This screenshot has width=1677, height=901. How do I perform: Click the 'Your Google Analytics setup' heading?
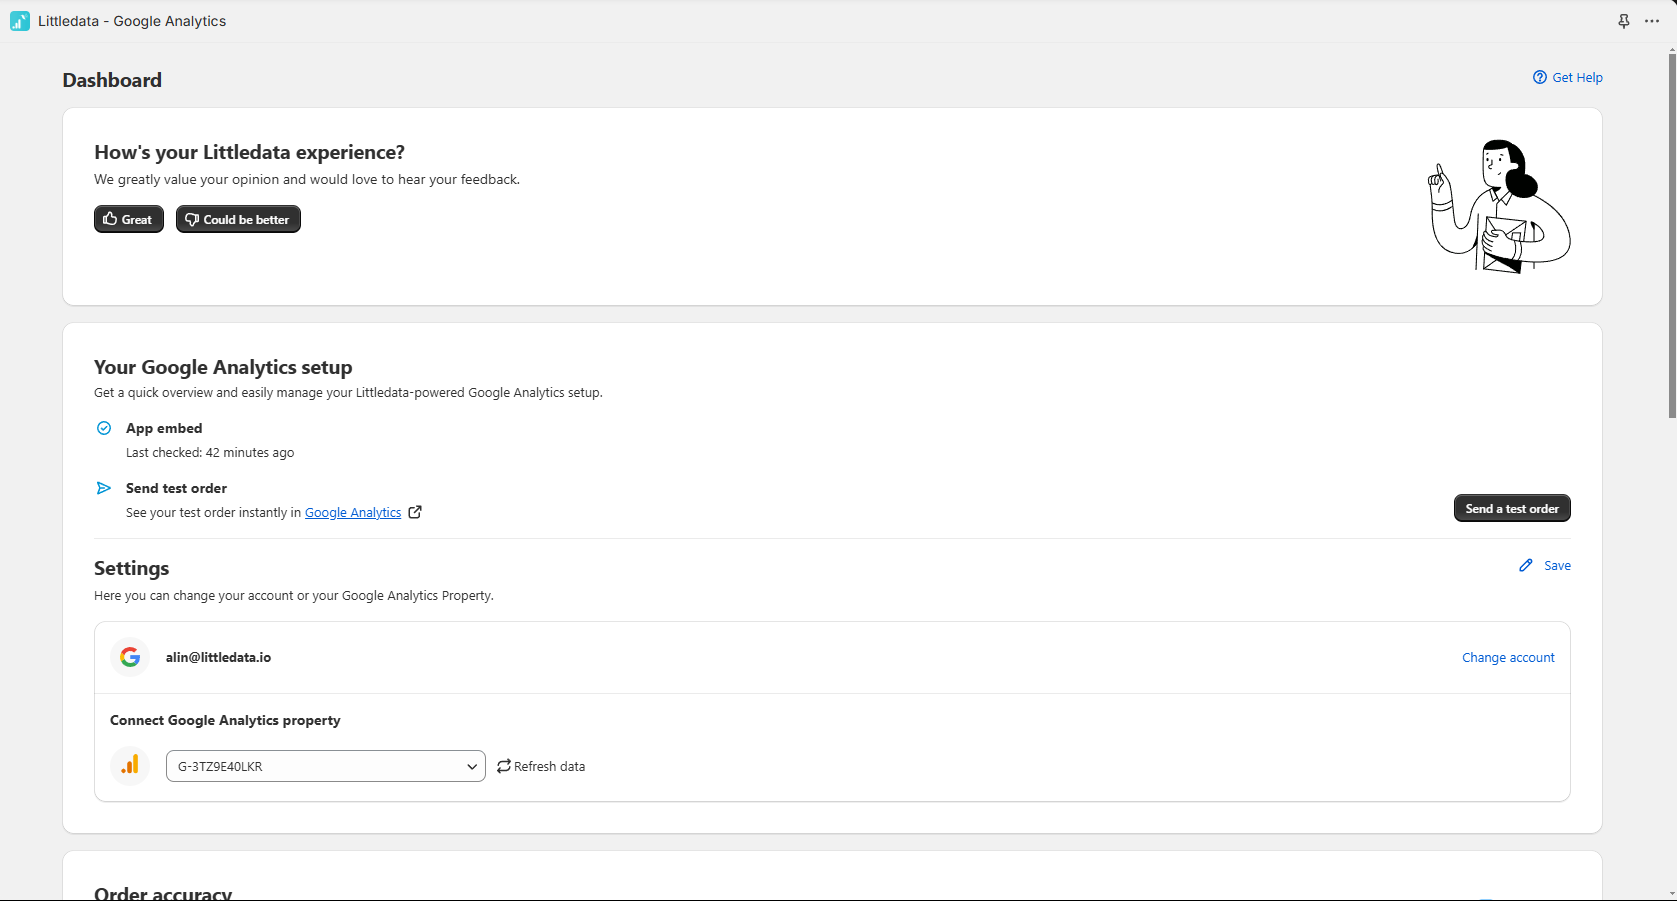coord(223,367)
